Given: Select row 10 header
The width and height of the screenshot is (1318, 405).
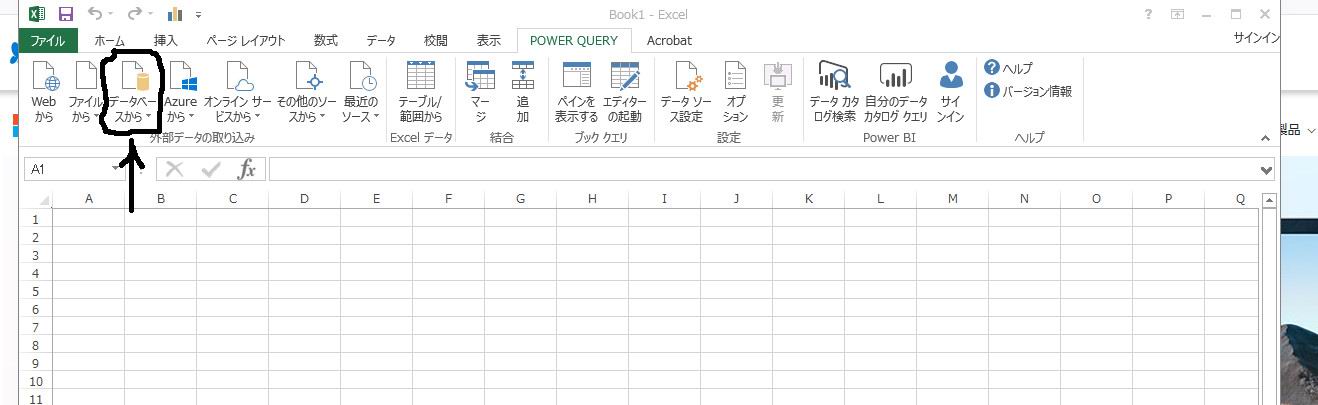Looking at the screenshot, I should pyautogui.click(x=36, y=381).
